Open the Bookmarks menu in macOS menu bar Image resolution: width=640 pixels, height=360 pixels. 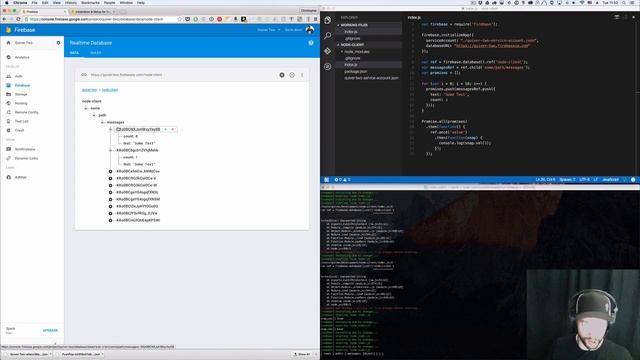tap(90, 2)
